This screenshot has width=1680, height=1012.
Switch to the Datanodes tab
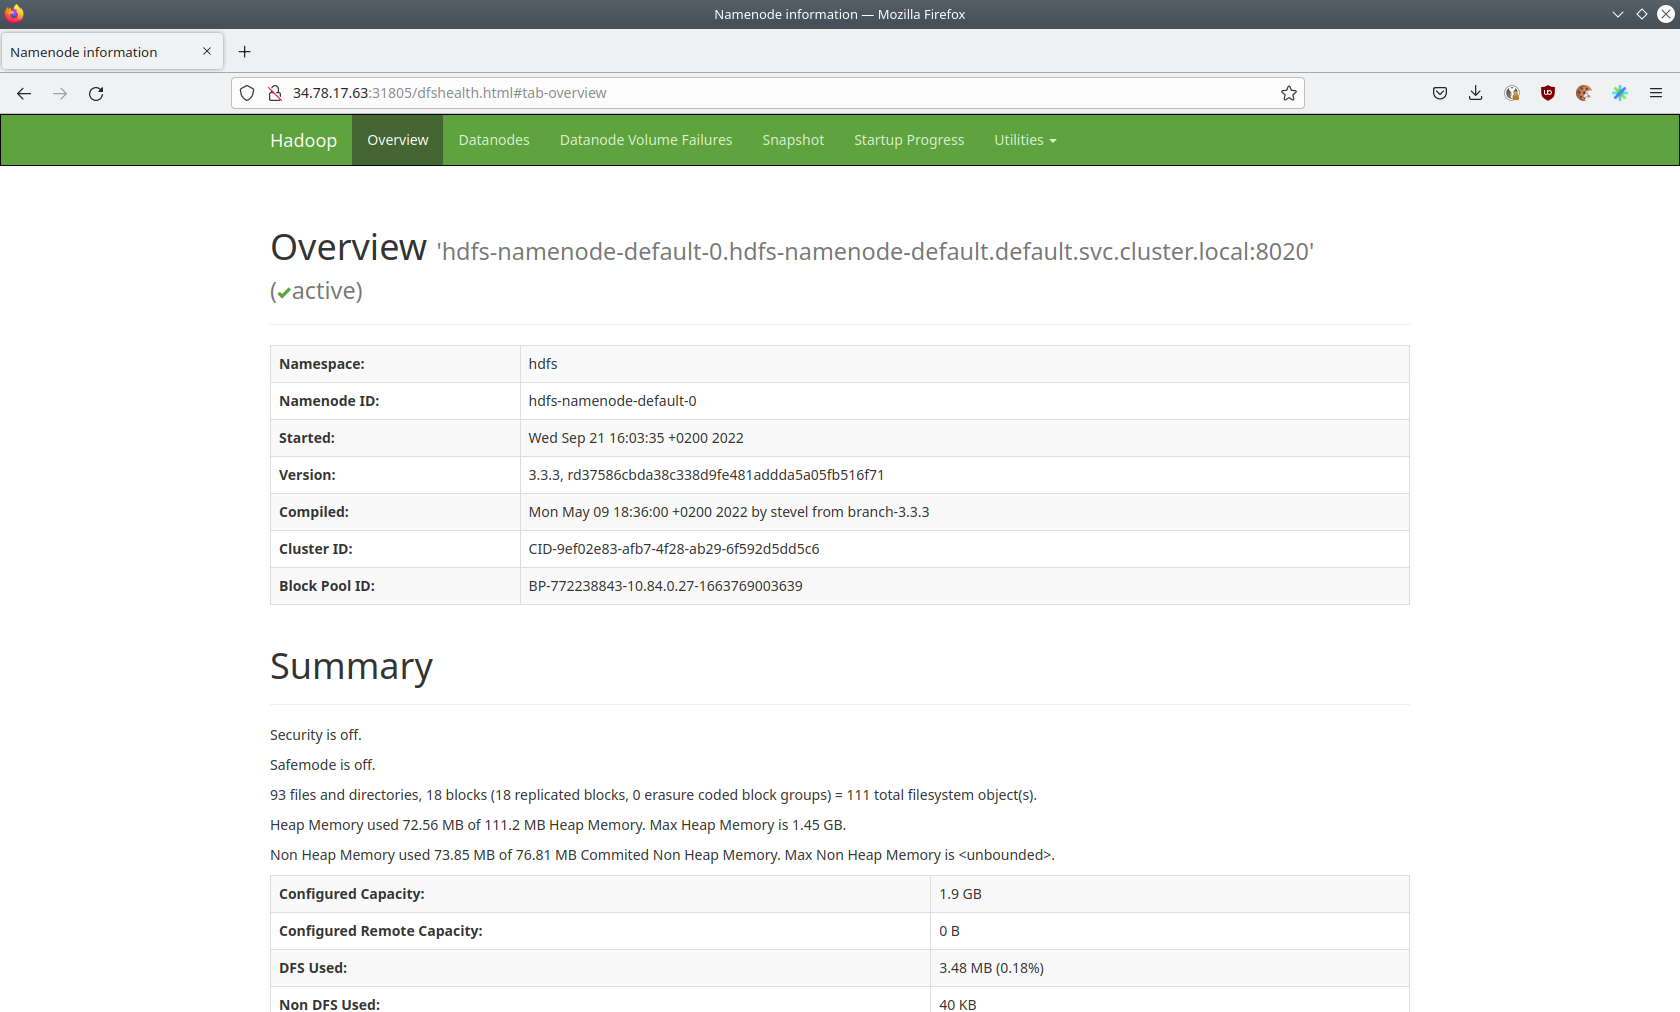click(x=493, y=140)
